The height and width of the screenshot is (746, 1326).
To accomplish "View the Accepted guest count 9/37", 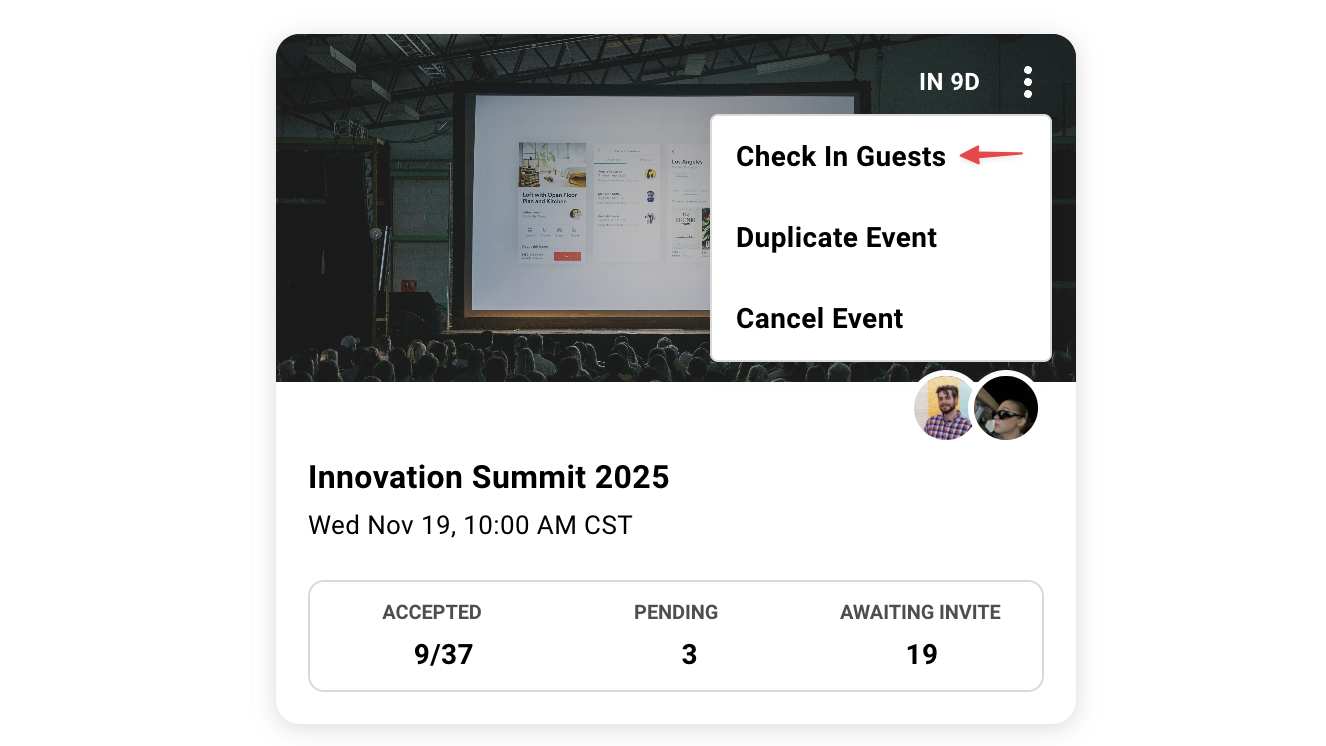I will pos(442,654).
